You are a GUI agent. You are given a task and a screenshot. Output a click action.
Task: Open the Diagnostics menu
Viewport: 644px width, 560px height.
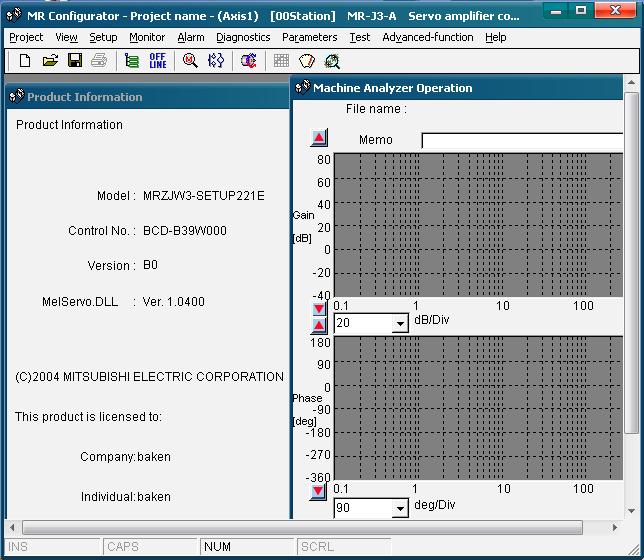click(x=243, y=37)
